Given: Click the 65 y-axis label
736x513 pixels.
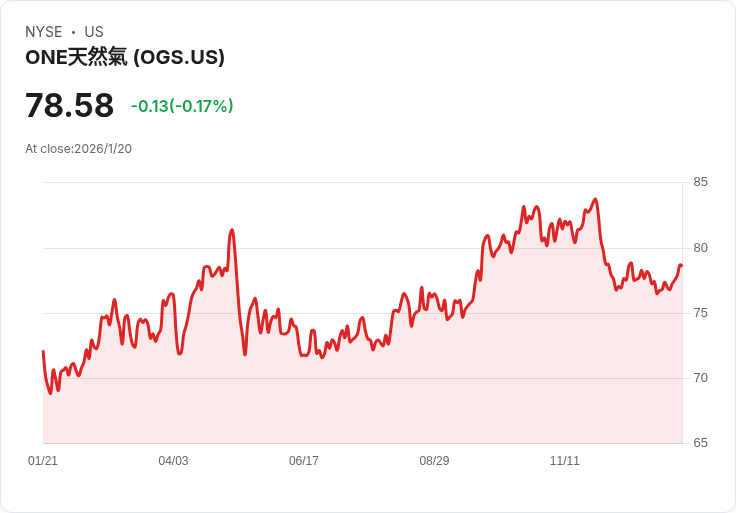Looking at the screenshot, I should 701,443.
